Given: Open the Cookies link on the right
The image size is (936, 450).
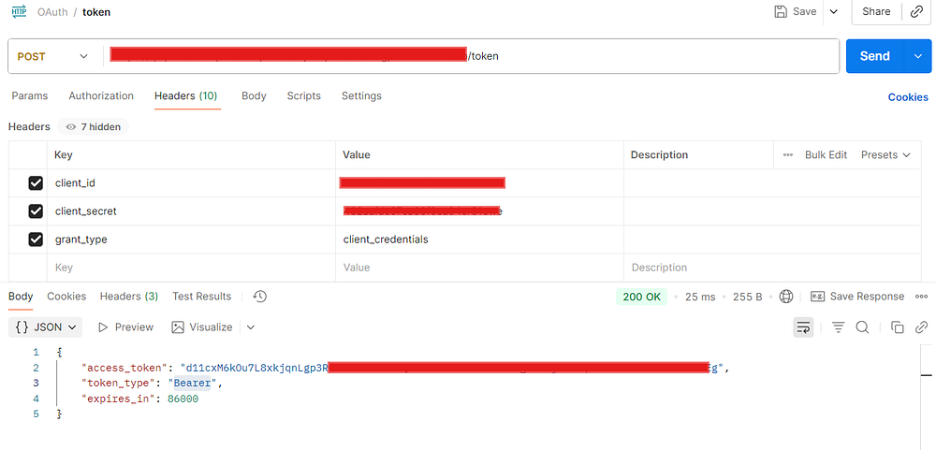Looking at the screenshot, I should 908,97.
